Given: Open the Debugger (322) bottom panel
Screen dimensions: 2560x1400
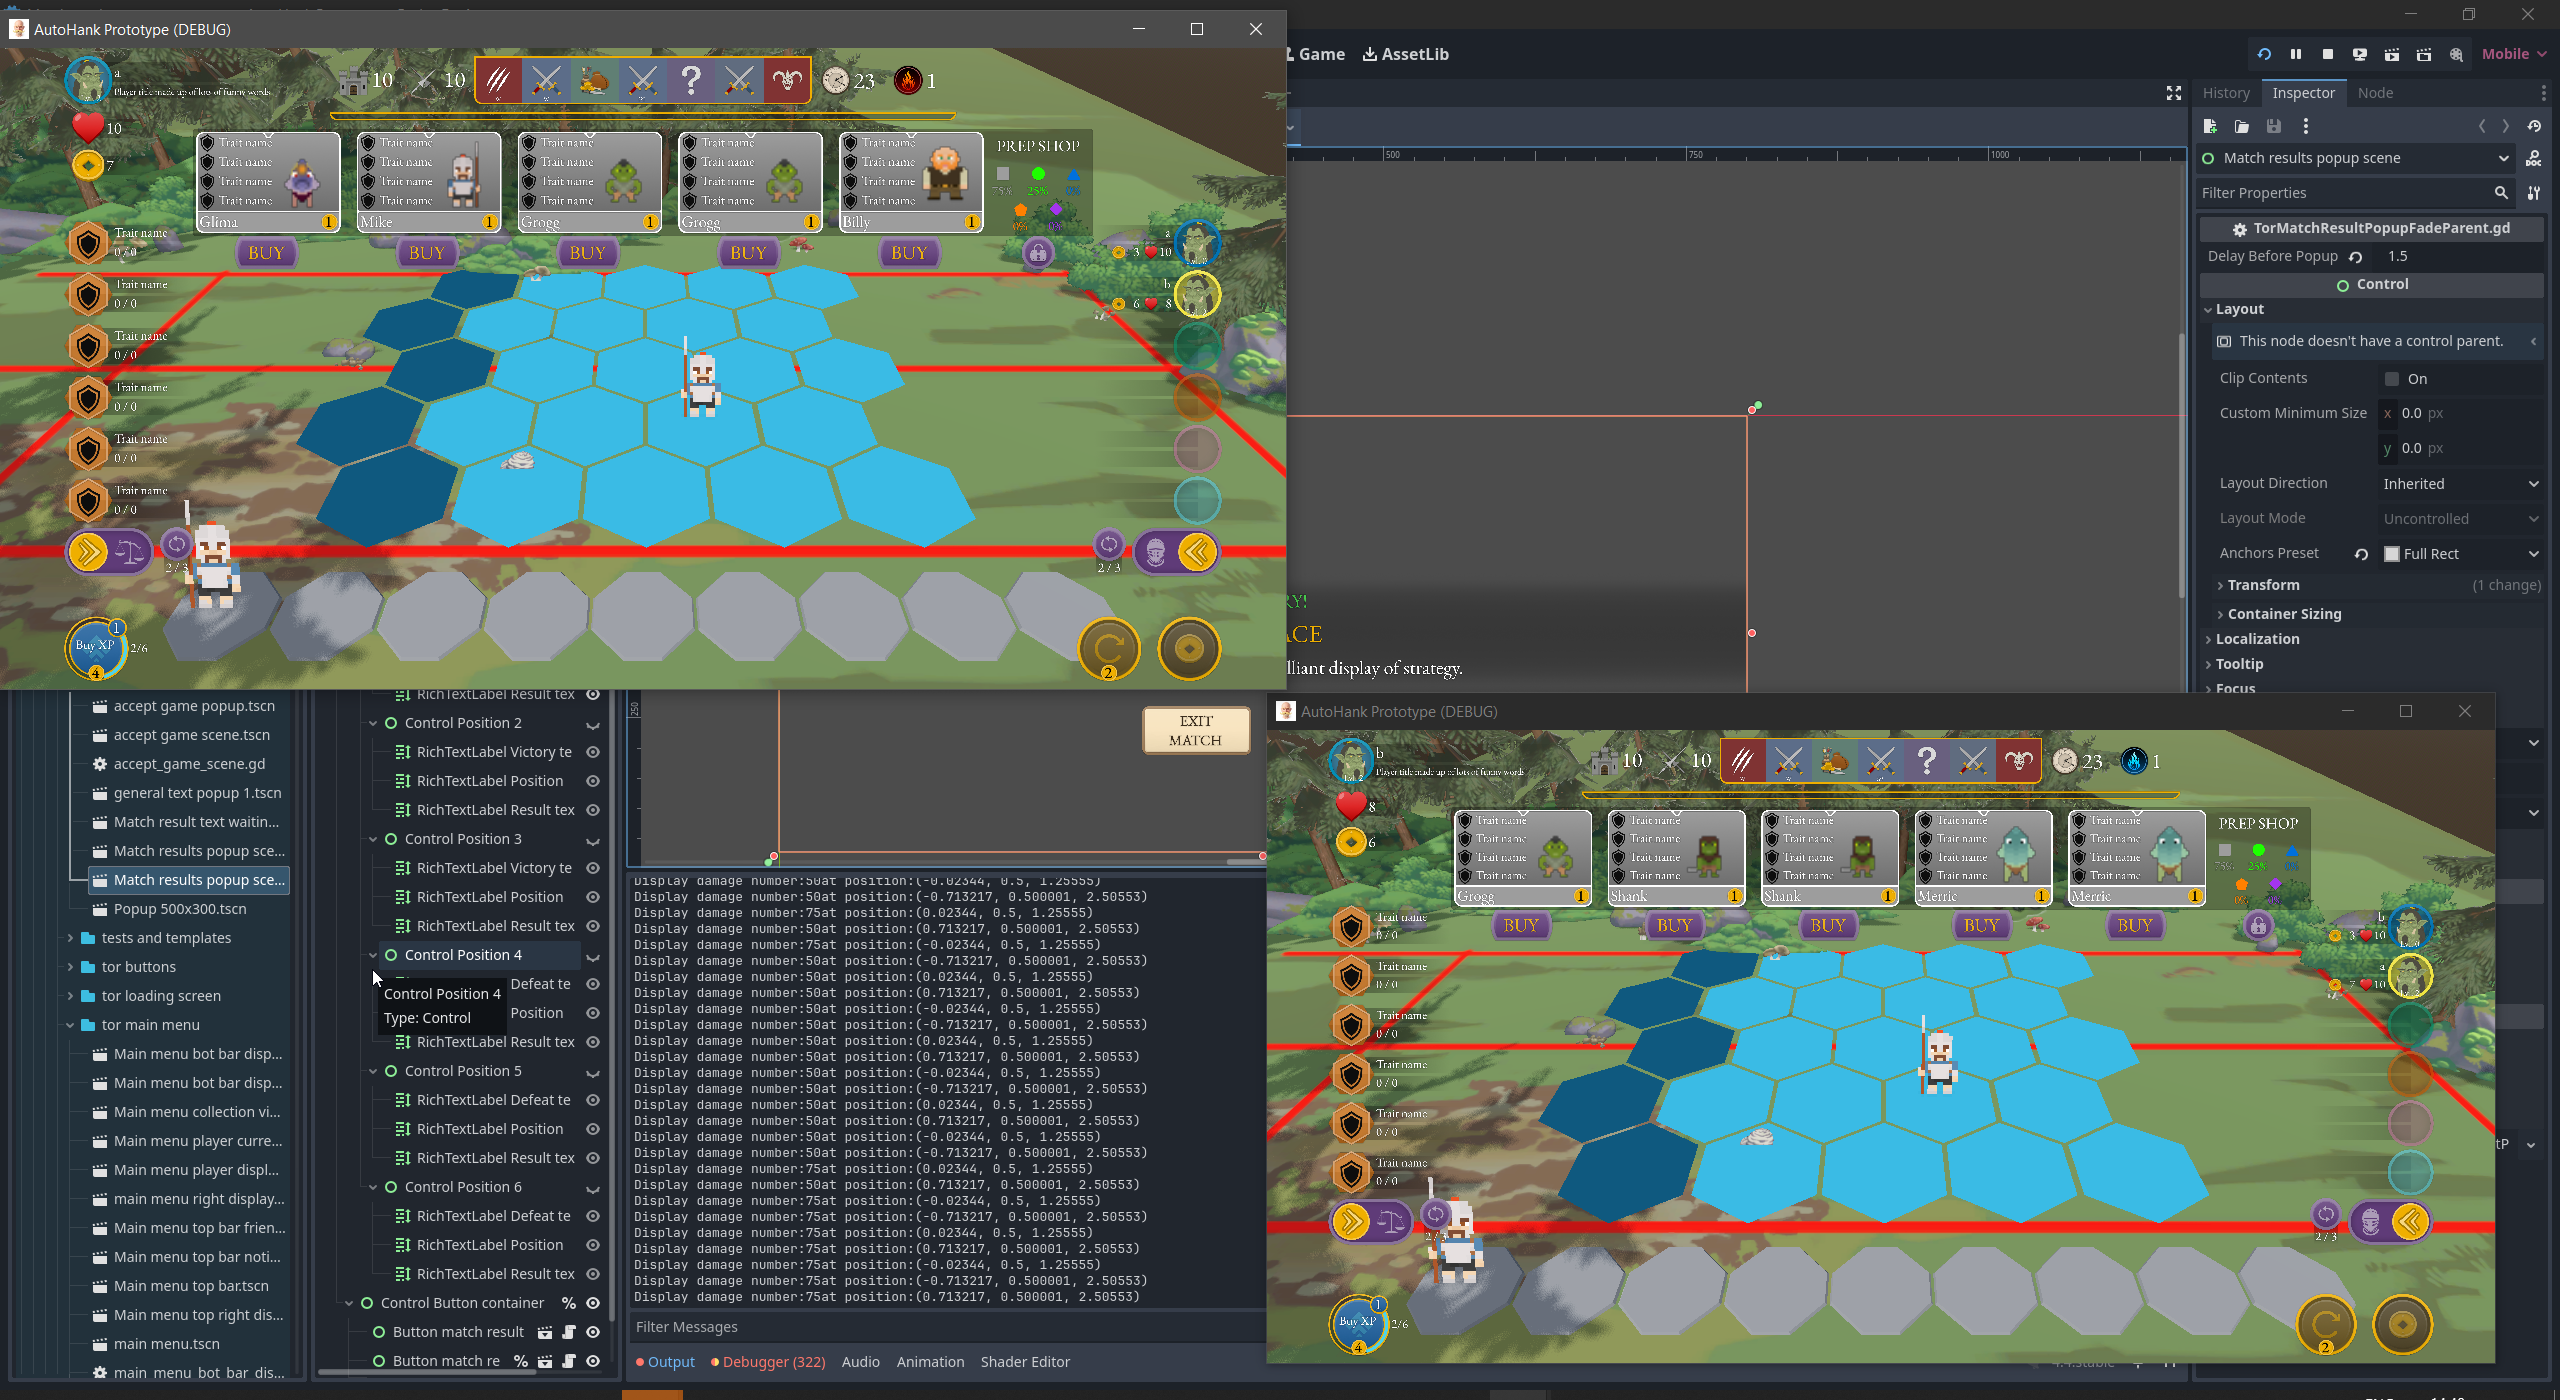Looking at the screenshot, I should click(768, 1362).
